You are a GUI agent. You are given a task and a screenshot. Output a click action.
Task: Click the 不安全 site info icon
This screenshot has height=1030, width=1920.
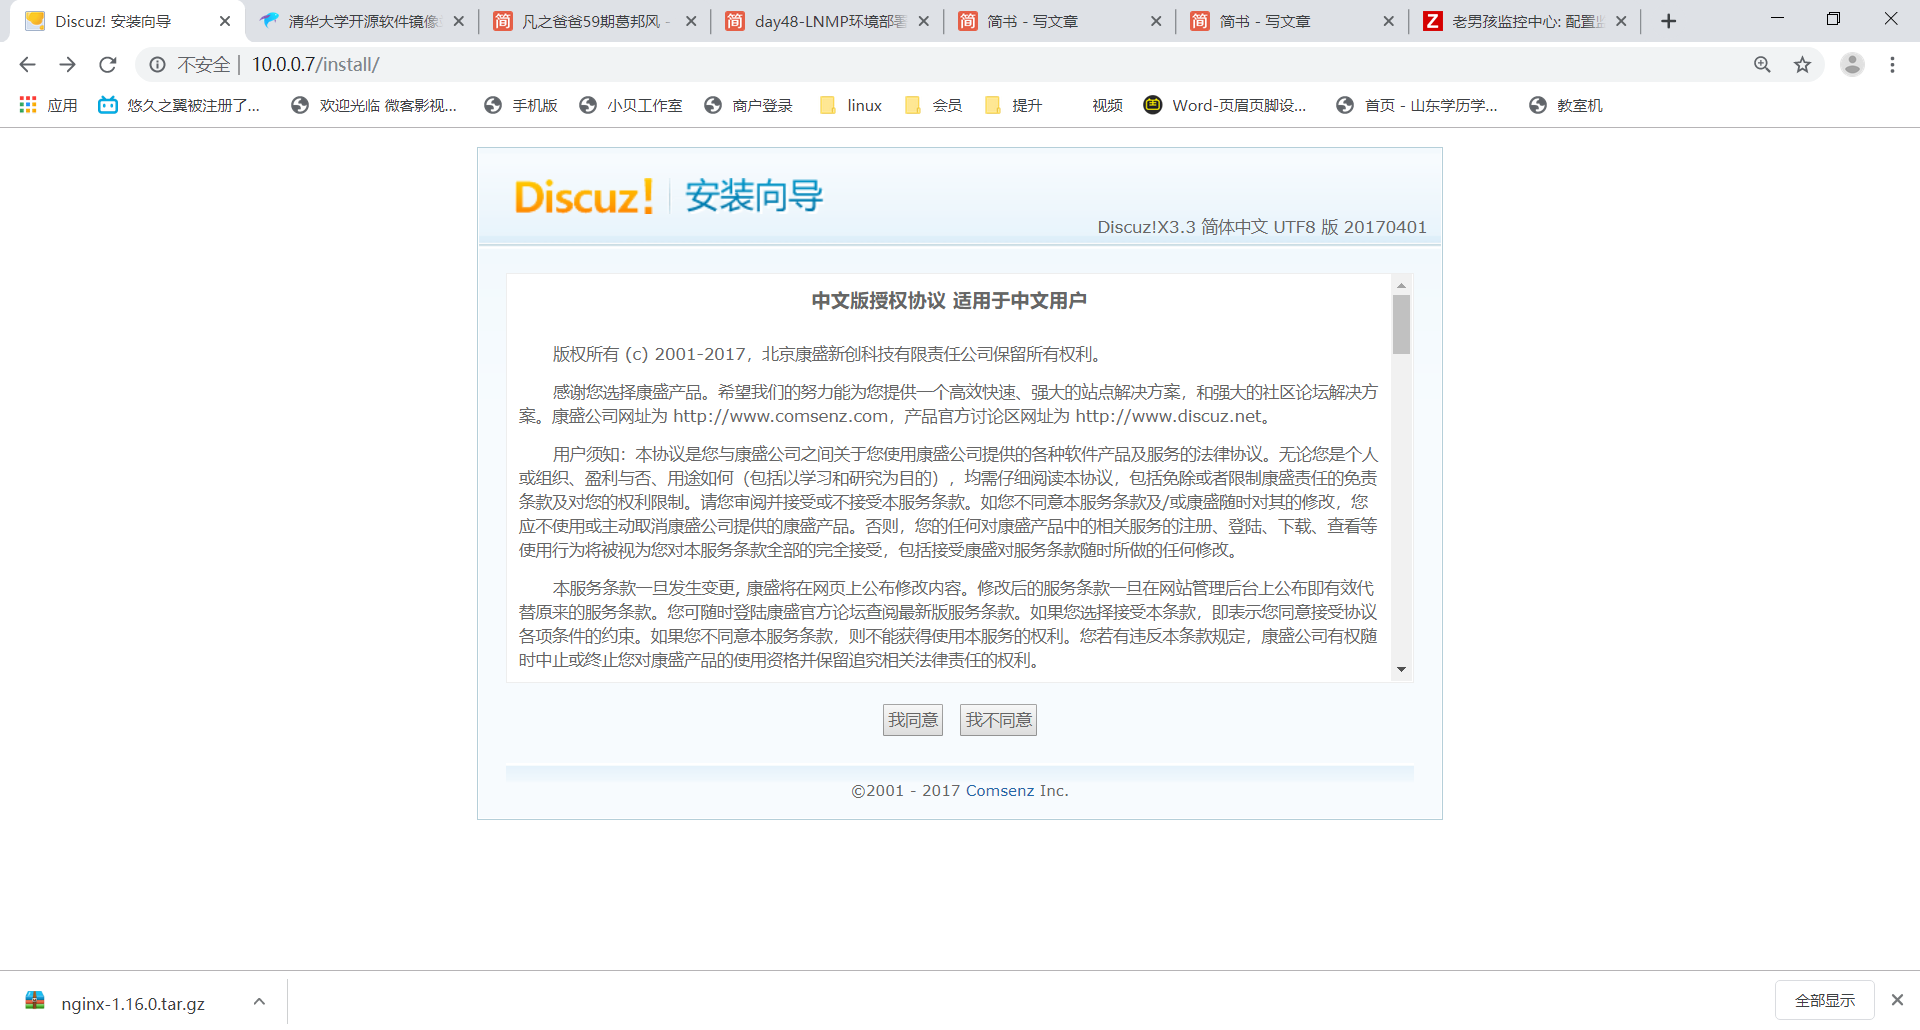158,64
